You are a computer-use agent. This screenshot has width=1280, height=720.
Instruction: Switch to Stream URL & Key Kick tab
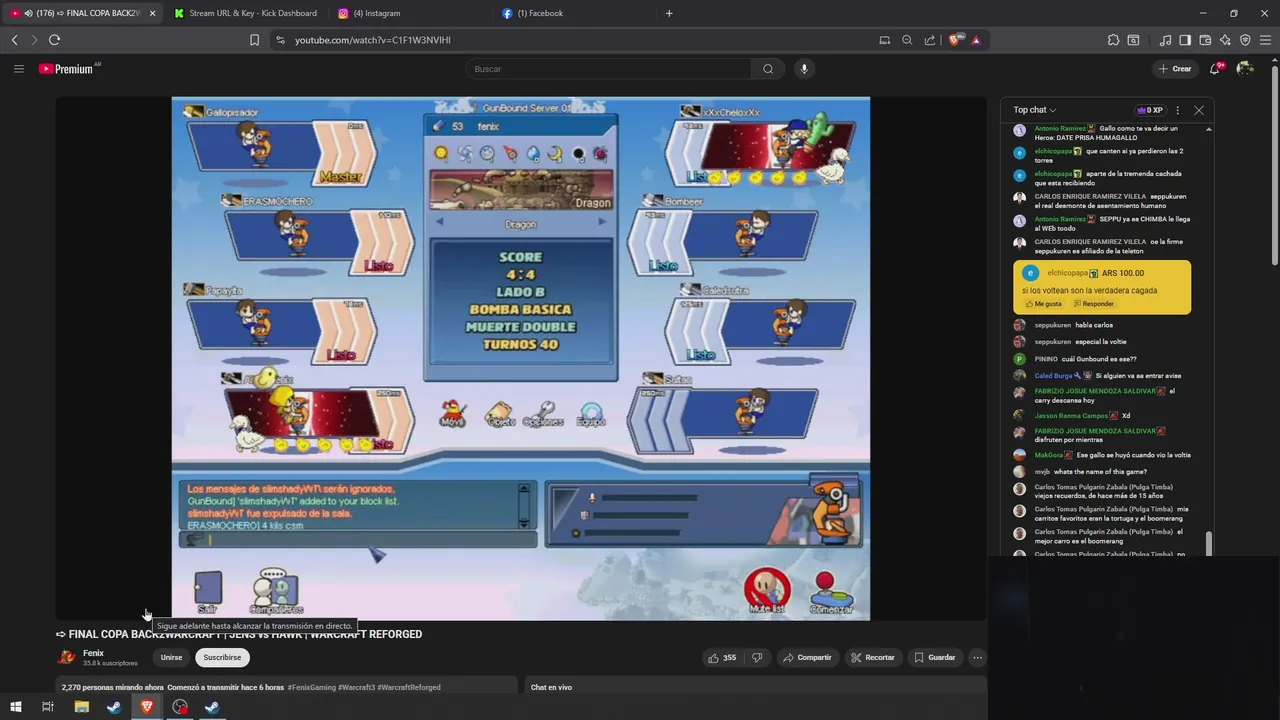[245, 13]
